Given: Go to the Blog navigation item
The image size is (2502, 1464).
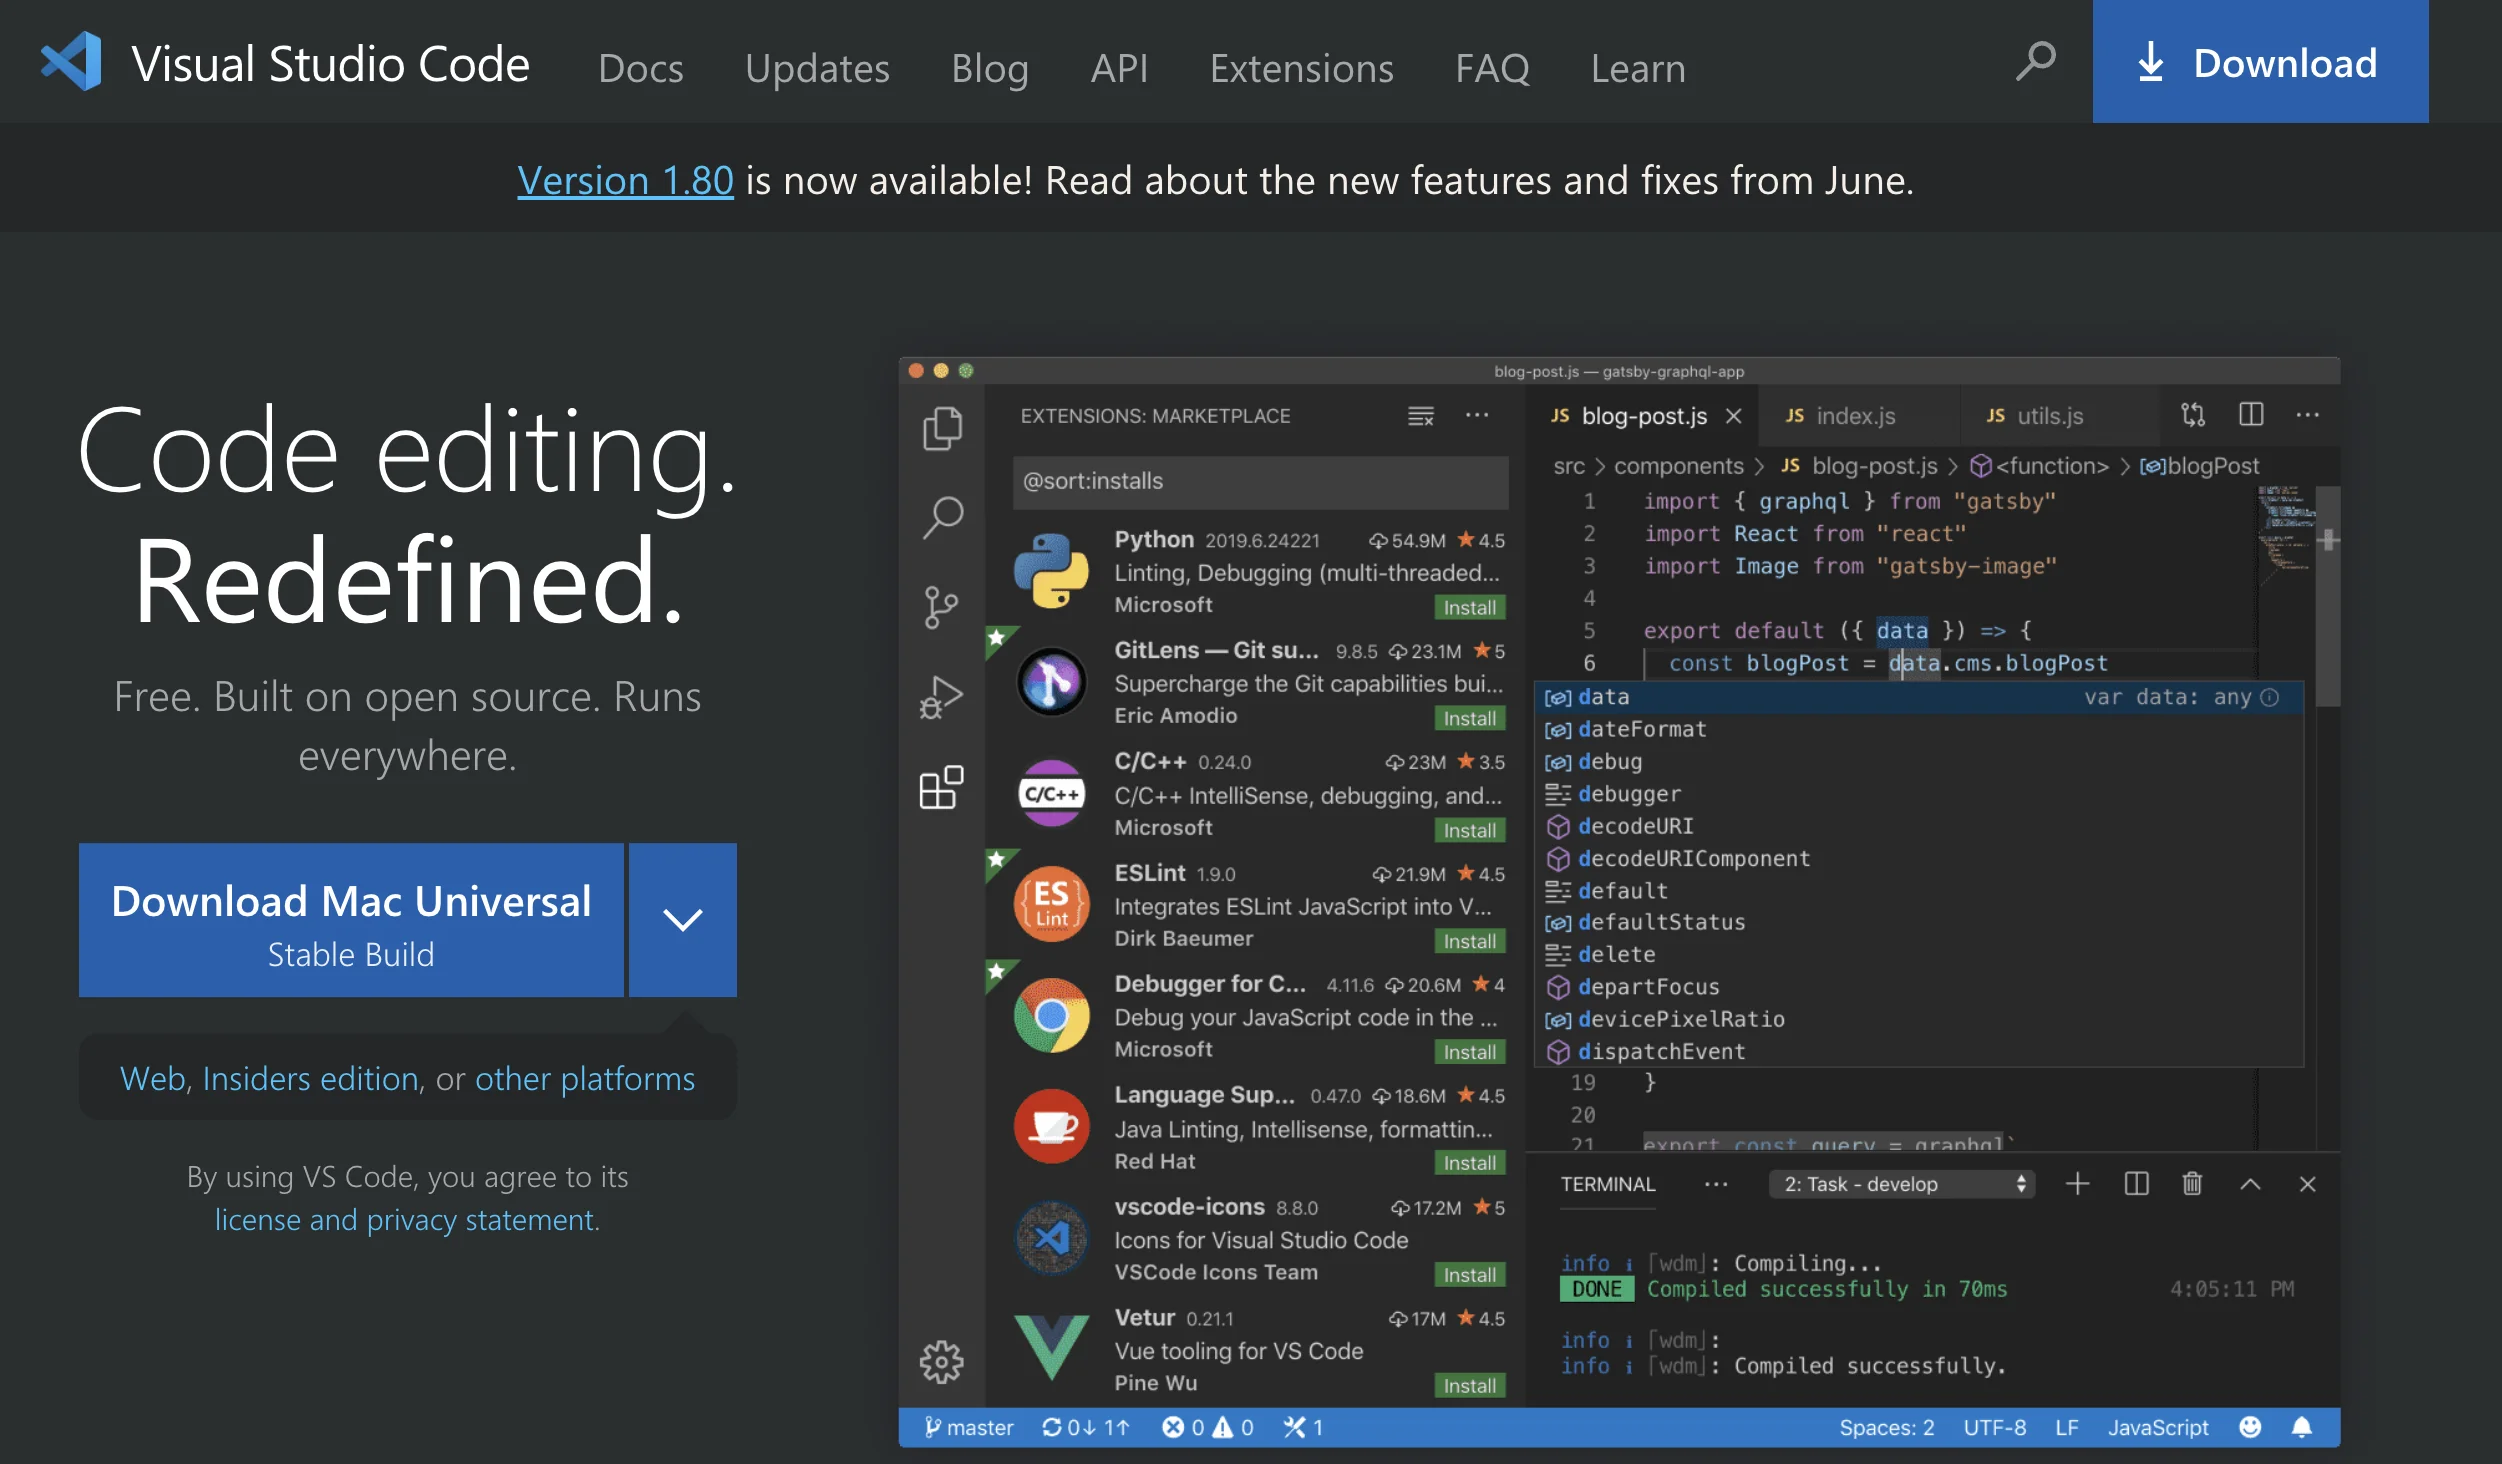Looking at the screenshot, I should tap(990, 68).
